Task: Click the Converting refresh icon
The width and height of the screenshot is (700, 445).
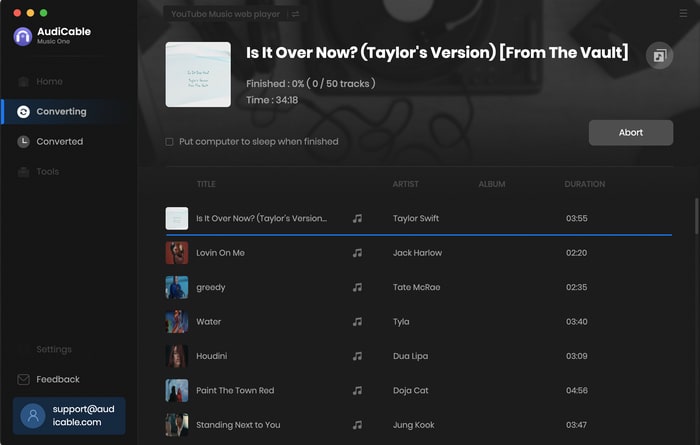Action: click(x=23, y=112)
